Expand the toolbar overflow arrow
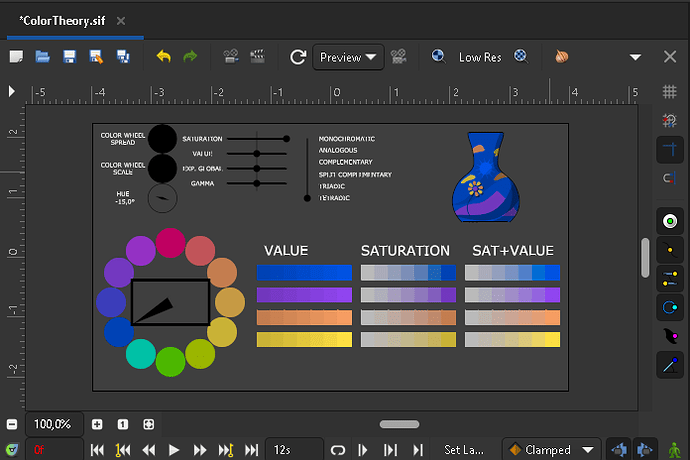This screenshot has width=690, height=460. coord(634,58)
